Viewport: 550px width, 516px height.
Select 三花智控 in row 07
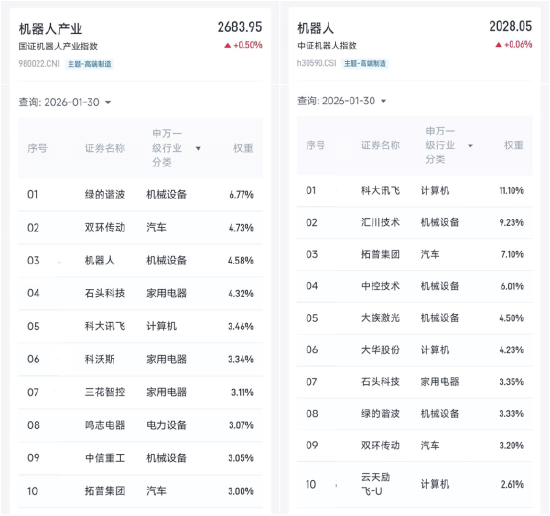click(105, 392)
